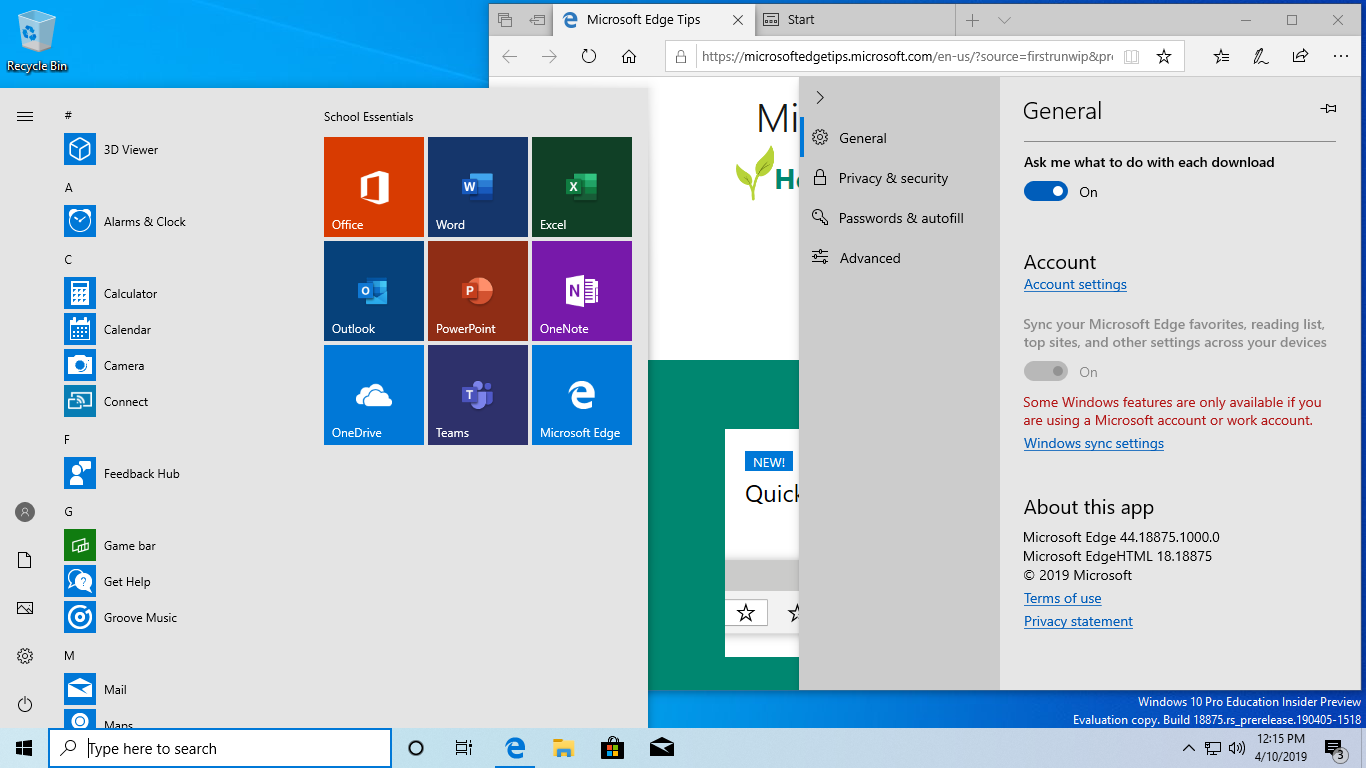Show hidden system tray icons
Screen dimensions: 1366x768
(x=1188, y=748)
